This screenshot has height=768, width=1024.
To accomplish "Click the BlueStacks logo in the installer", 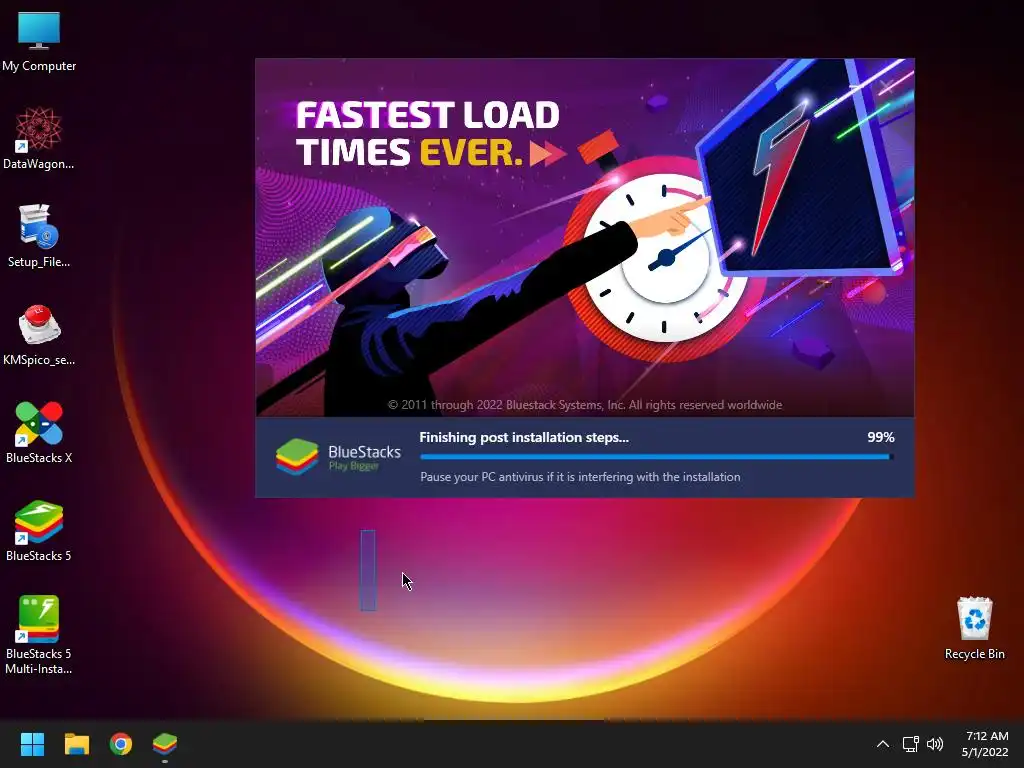I will [338, 456].
